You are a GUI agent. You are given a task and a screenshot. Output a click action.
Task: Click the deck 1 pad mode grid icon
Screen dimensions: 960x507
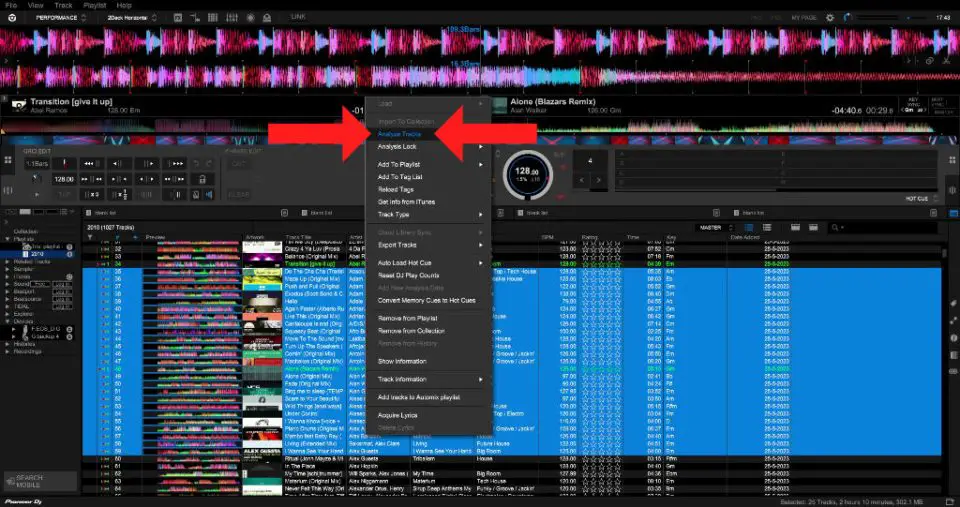point(8,160)
